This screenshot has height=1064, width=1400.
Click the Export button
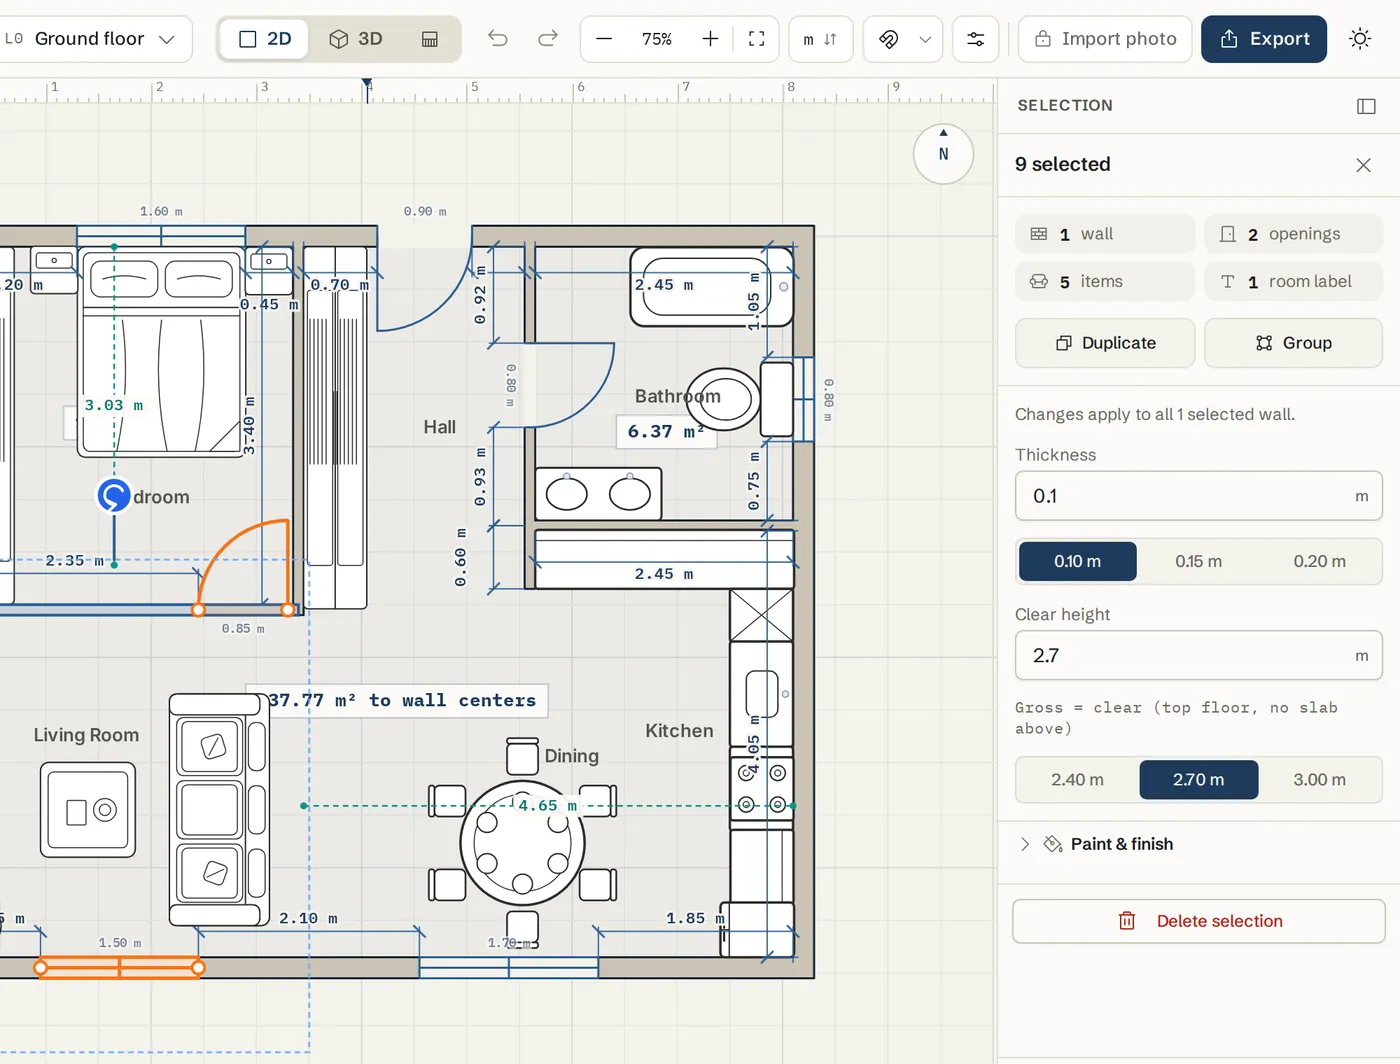coord(1264,39)
